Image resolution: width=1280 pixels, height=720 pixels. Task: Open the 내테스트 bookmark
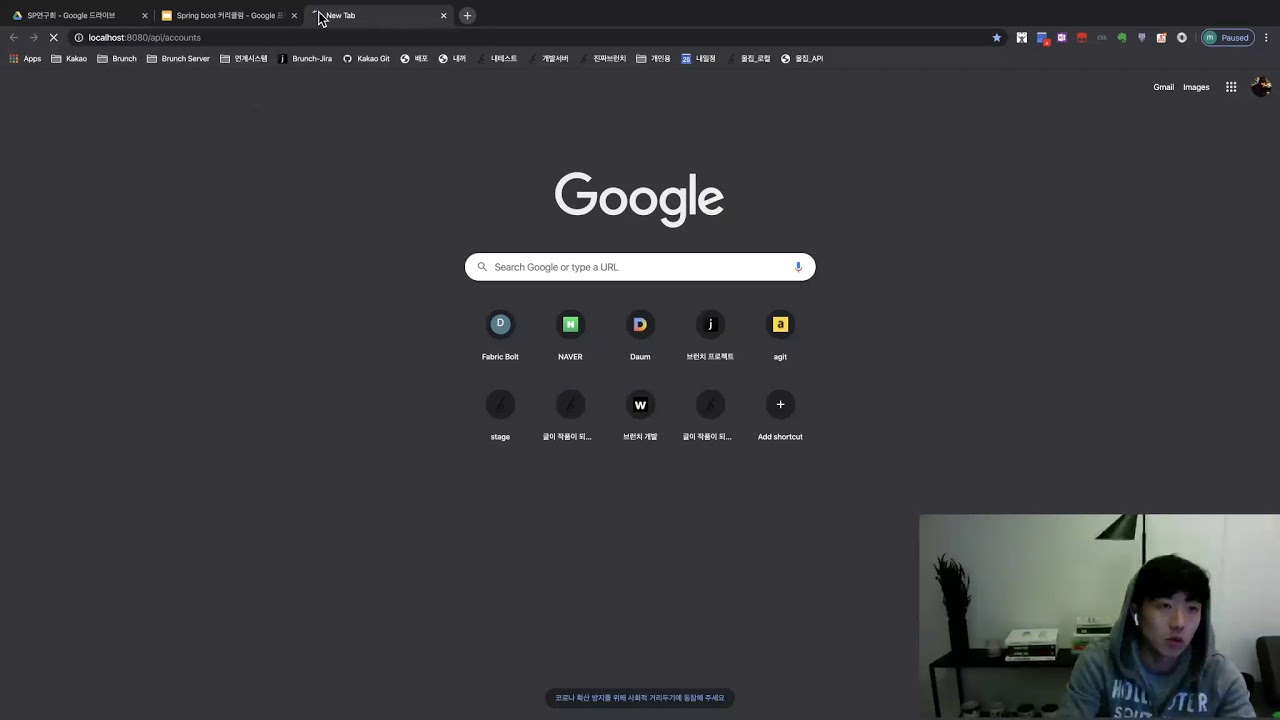tap(497, 59)
